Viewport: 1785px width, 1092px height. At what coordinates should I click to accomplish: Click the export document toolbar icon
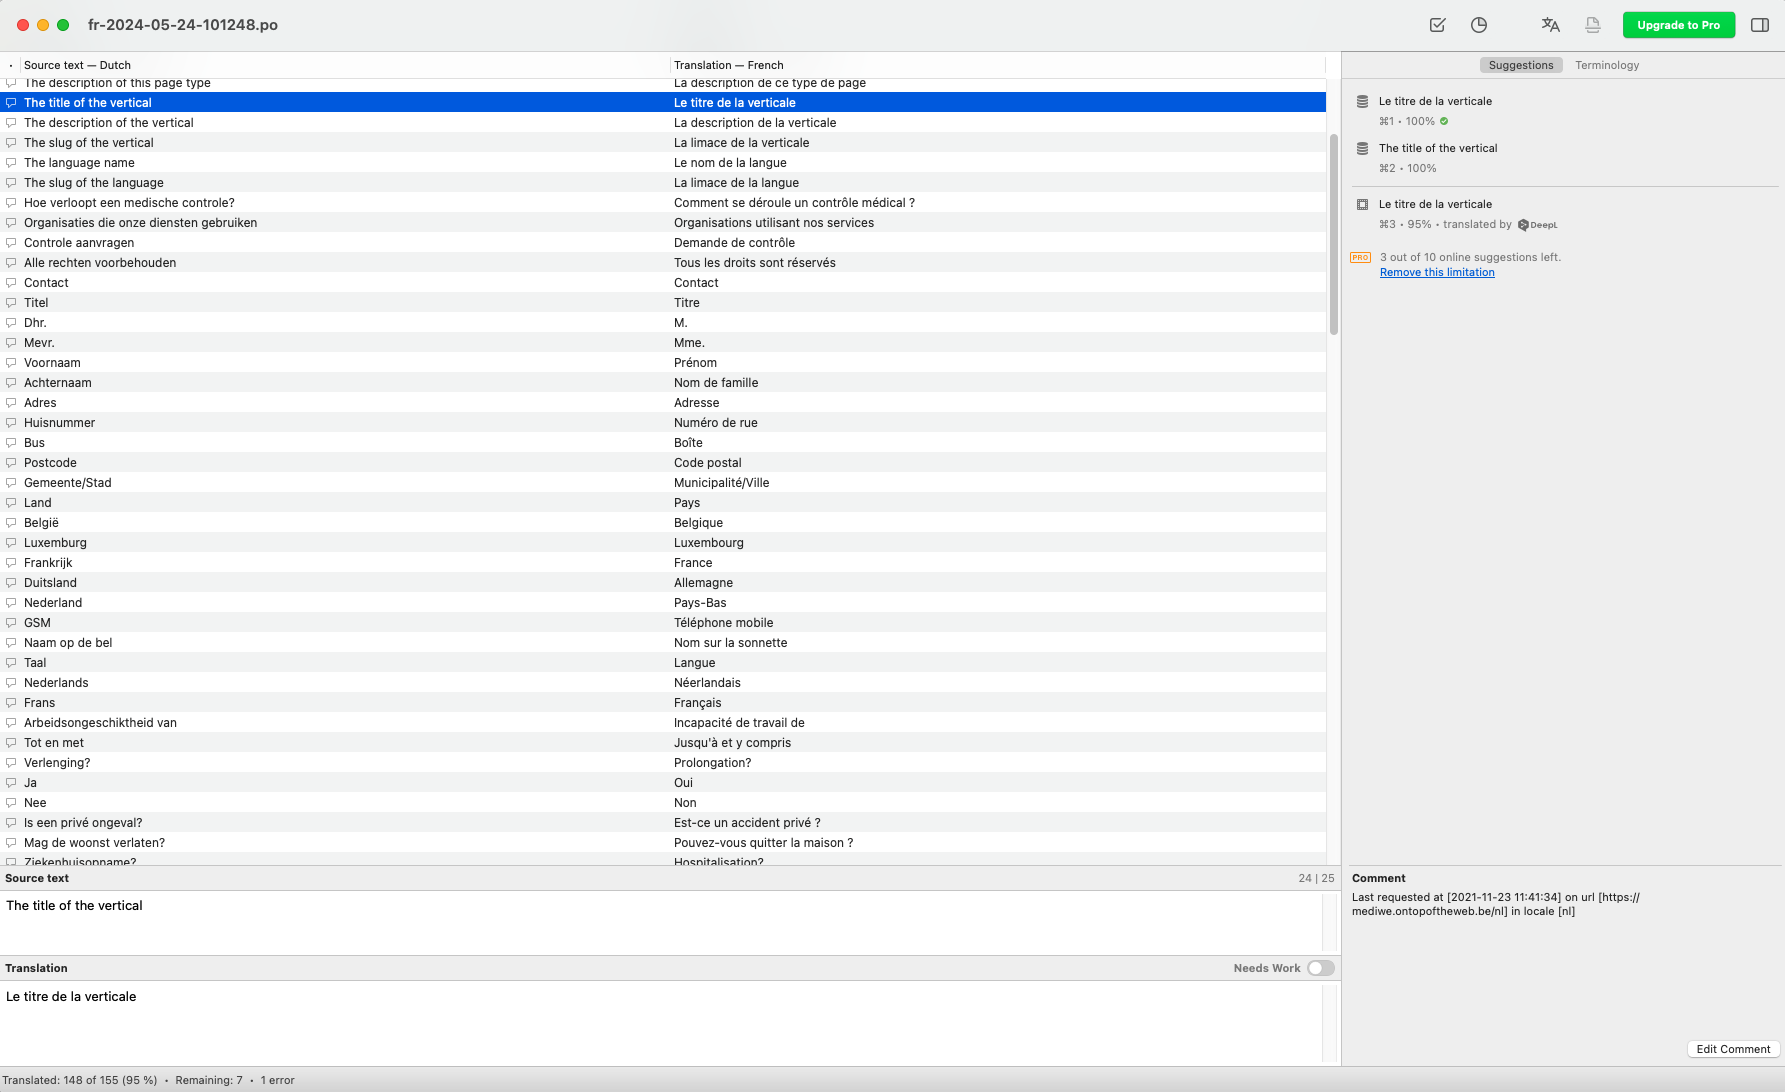point(1593,25)
